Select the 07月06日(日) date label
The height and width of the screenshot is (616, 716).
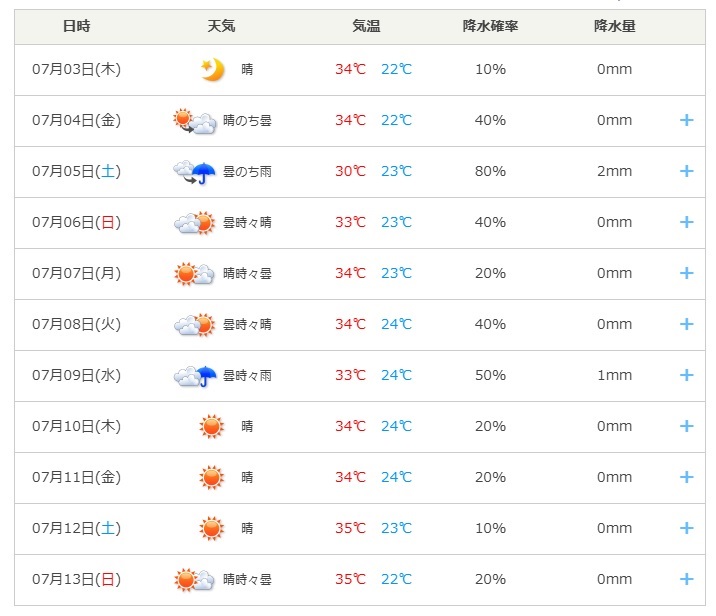coord(76,222)
